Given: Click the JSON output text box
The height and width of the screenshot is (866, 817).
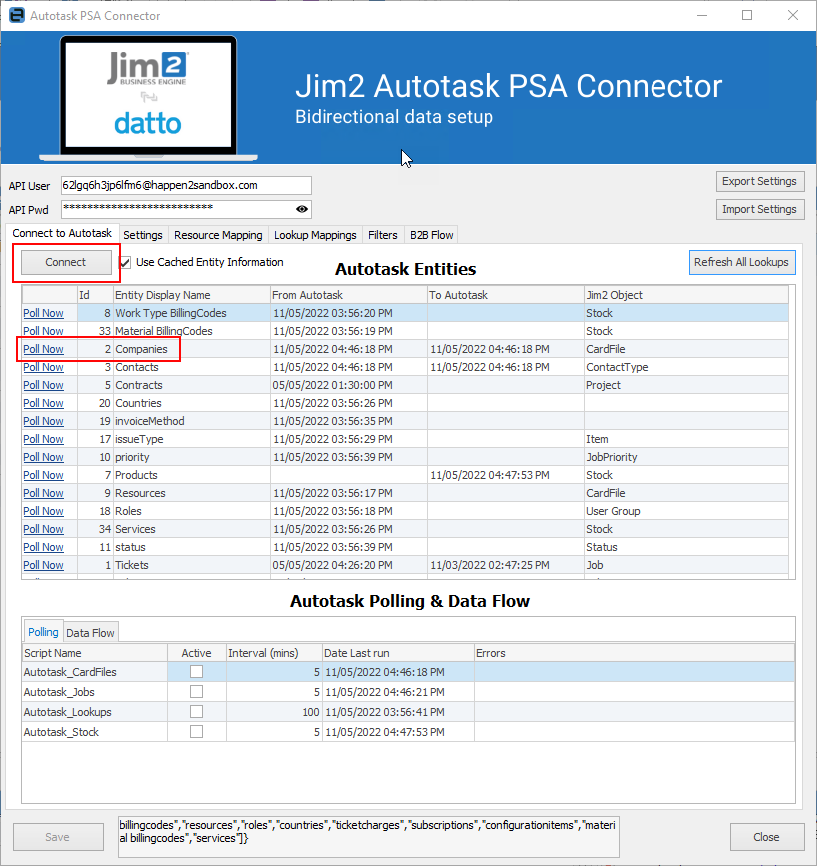Looking at the screenshot, I should coord(369,837).
